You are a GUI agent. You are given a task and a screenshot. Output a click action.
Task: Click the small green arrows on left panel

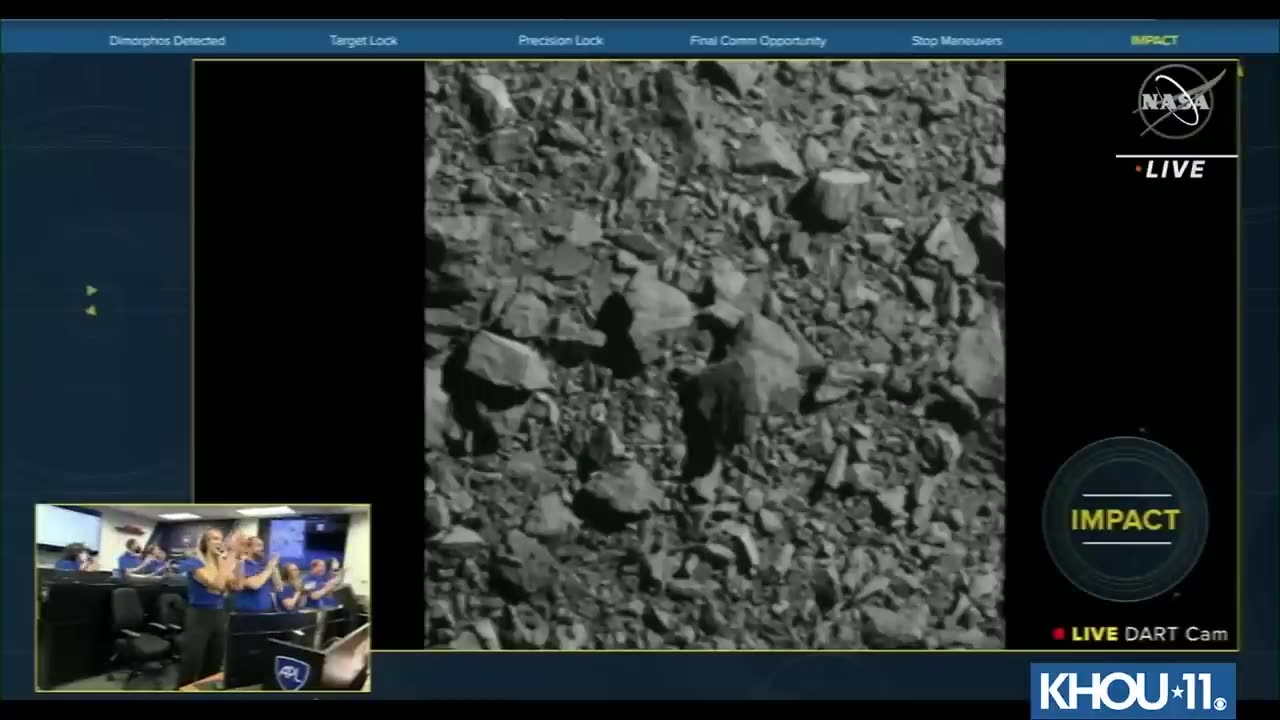[91, 300]
